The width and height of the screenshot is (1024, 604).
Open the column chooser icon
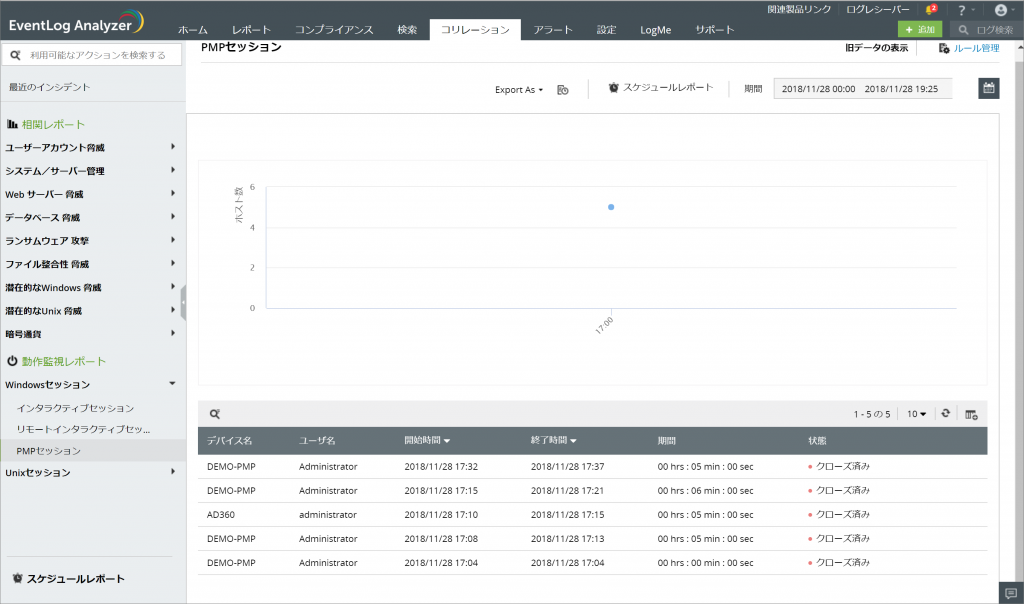[971, 414]
